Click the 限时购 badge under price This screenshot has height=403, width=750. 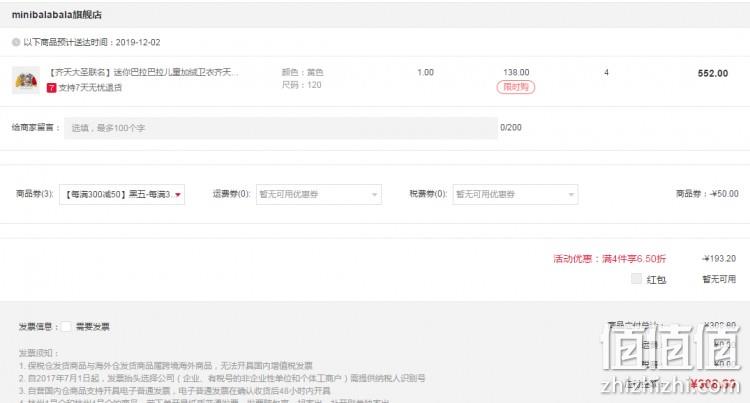coord(516,87)
